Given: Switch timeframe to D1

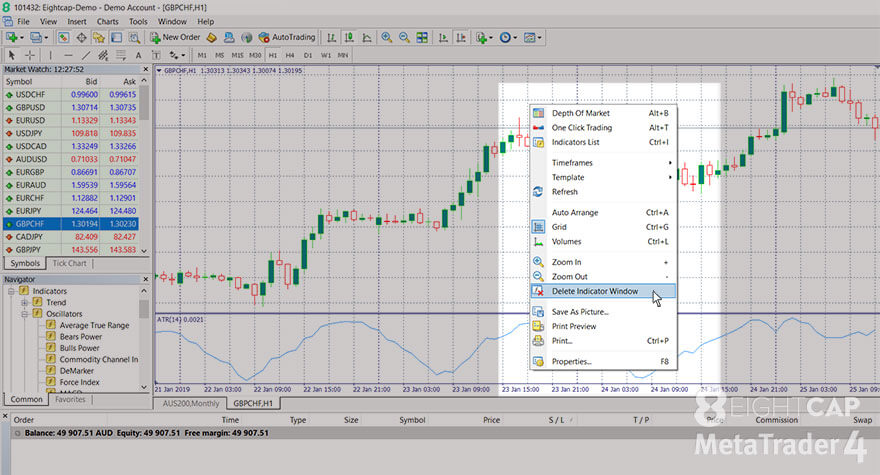Looking at the screenshot, I should point(308,55).
